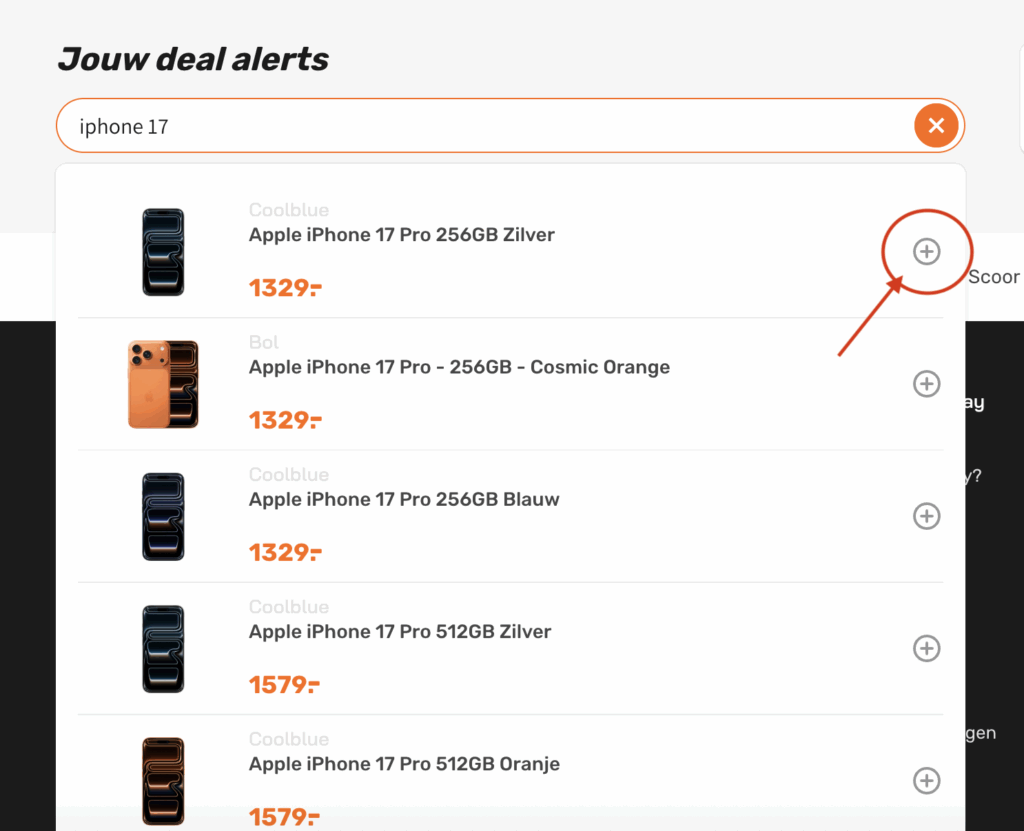Clear the iphone 17 search with the X button

(936, 125)
